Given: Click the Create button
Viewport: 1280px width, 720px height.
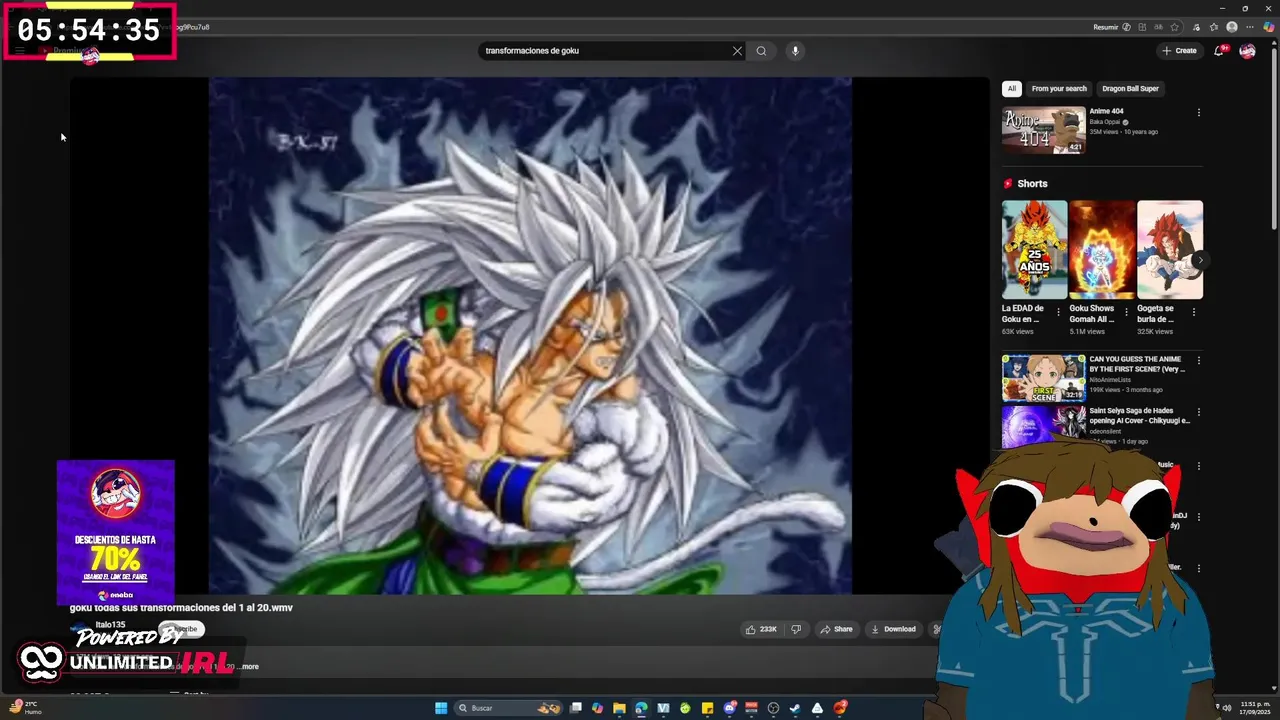Looking at the screenshot, I should pos(1179,51).
